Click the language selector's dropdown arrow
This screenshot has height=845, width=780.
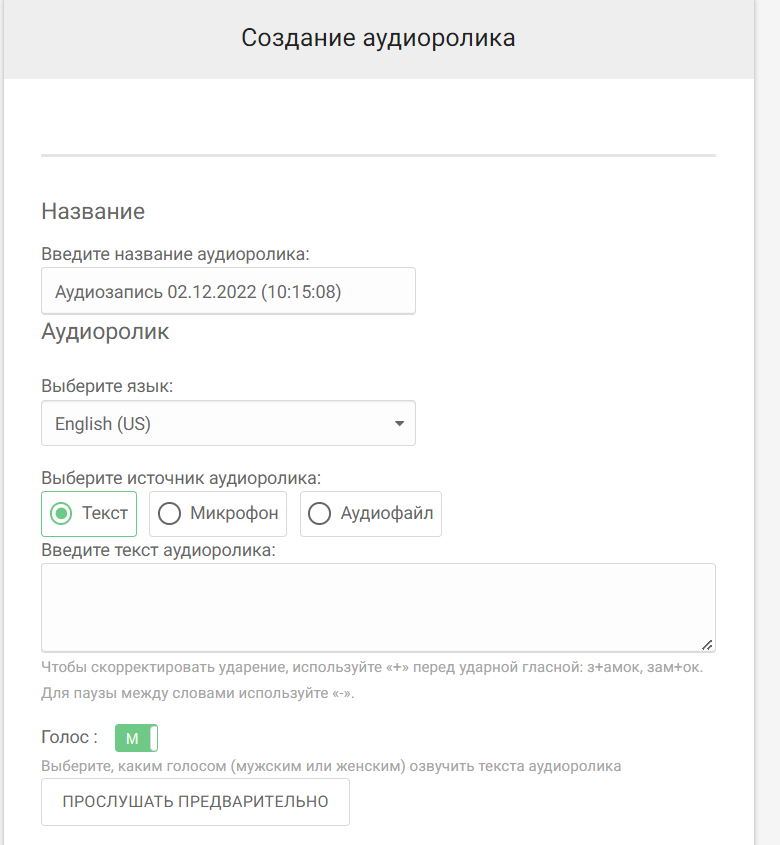pos(399,424)
